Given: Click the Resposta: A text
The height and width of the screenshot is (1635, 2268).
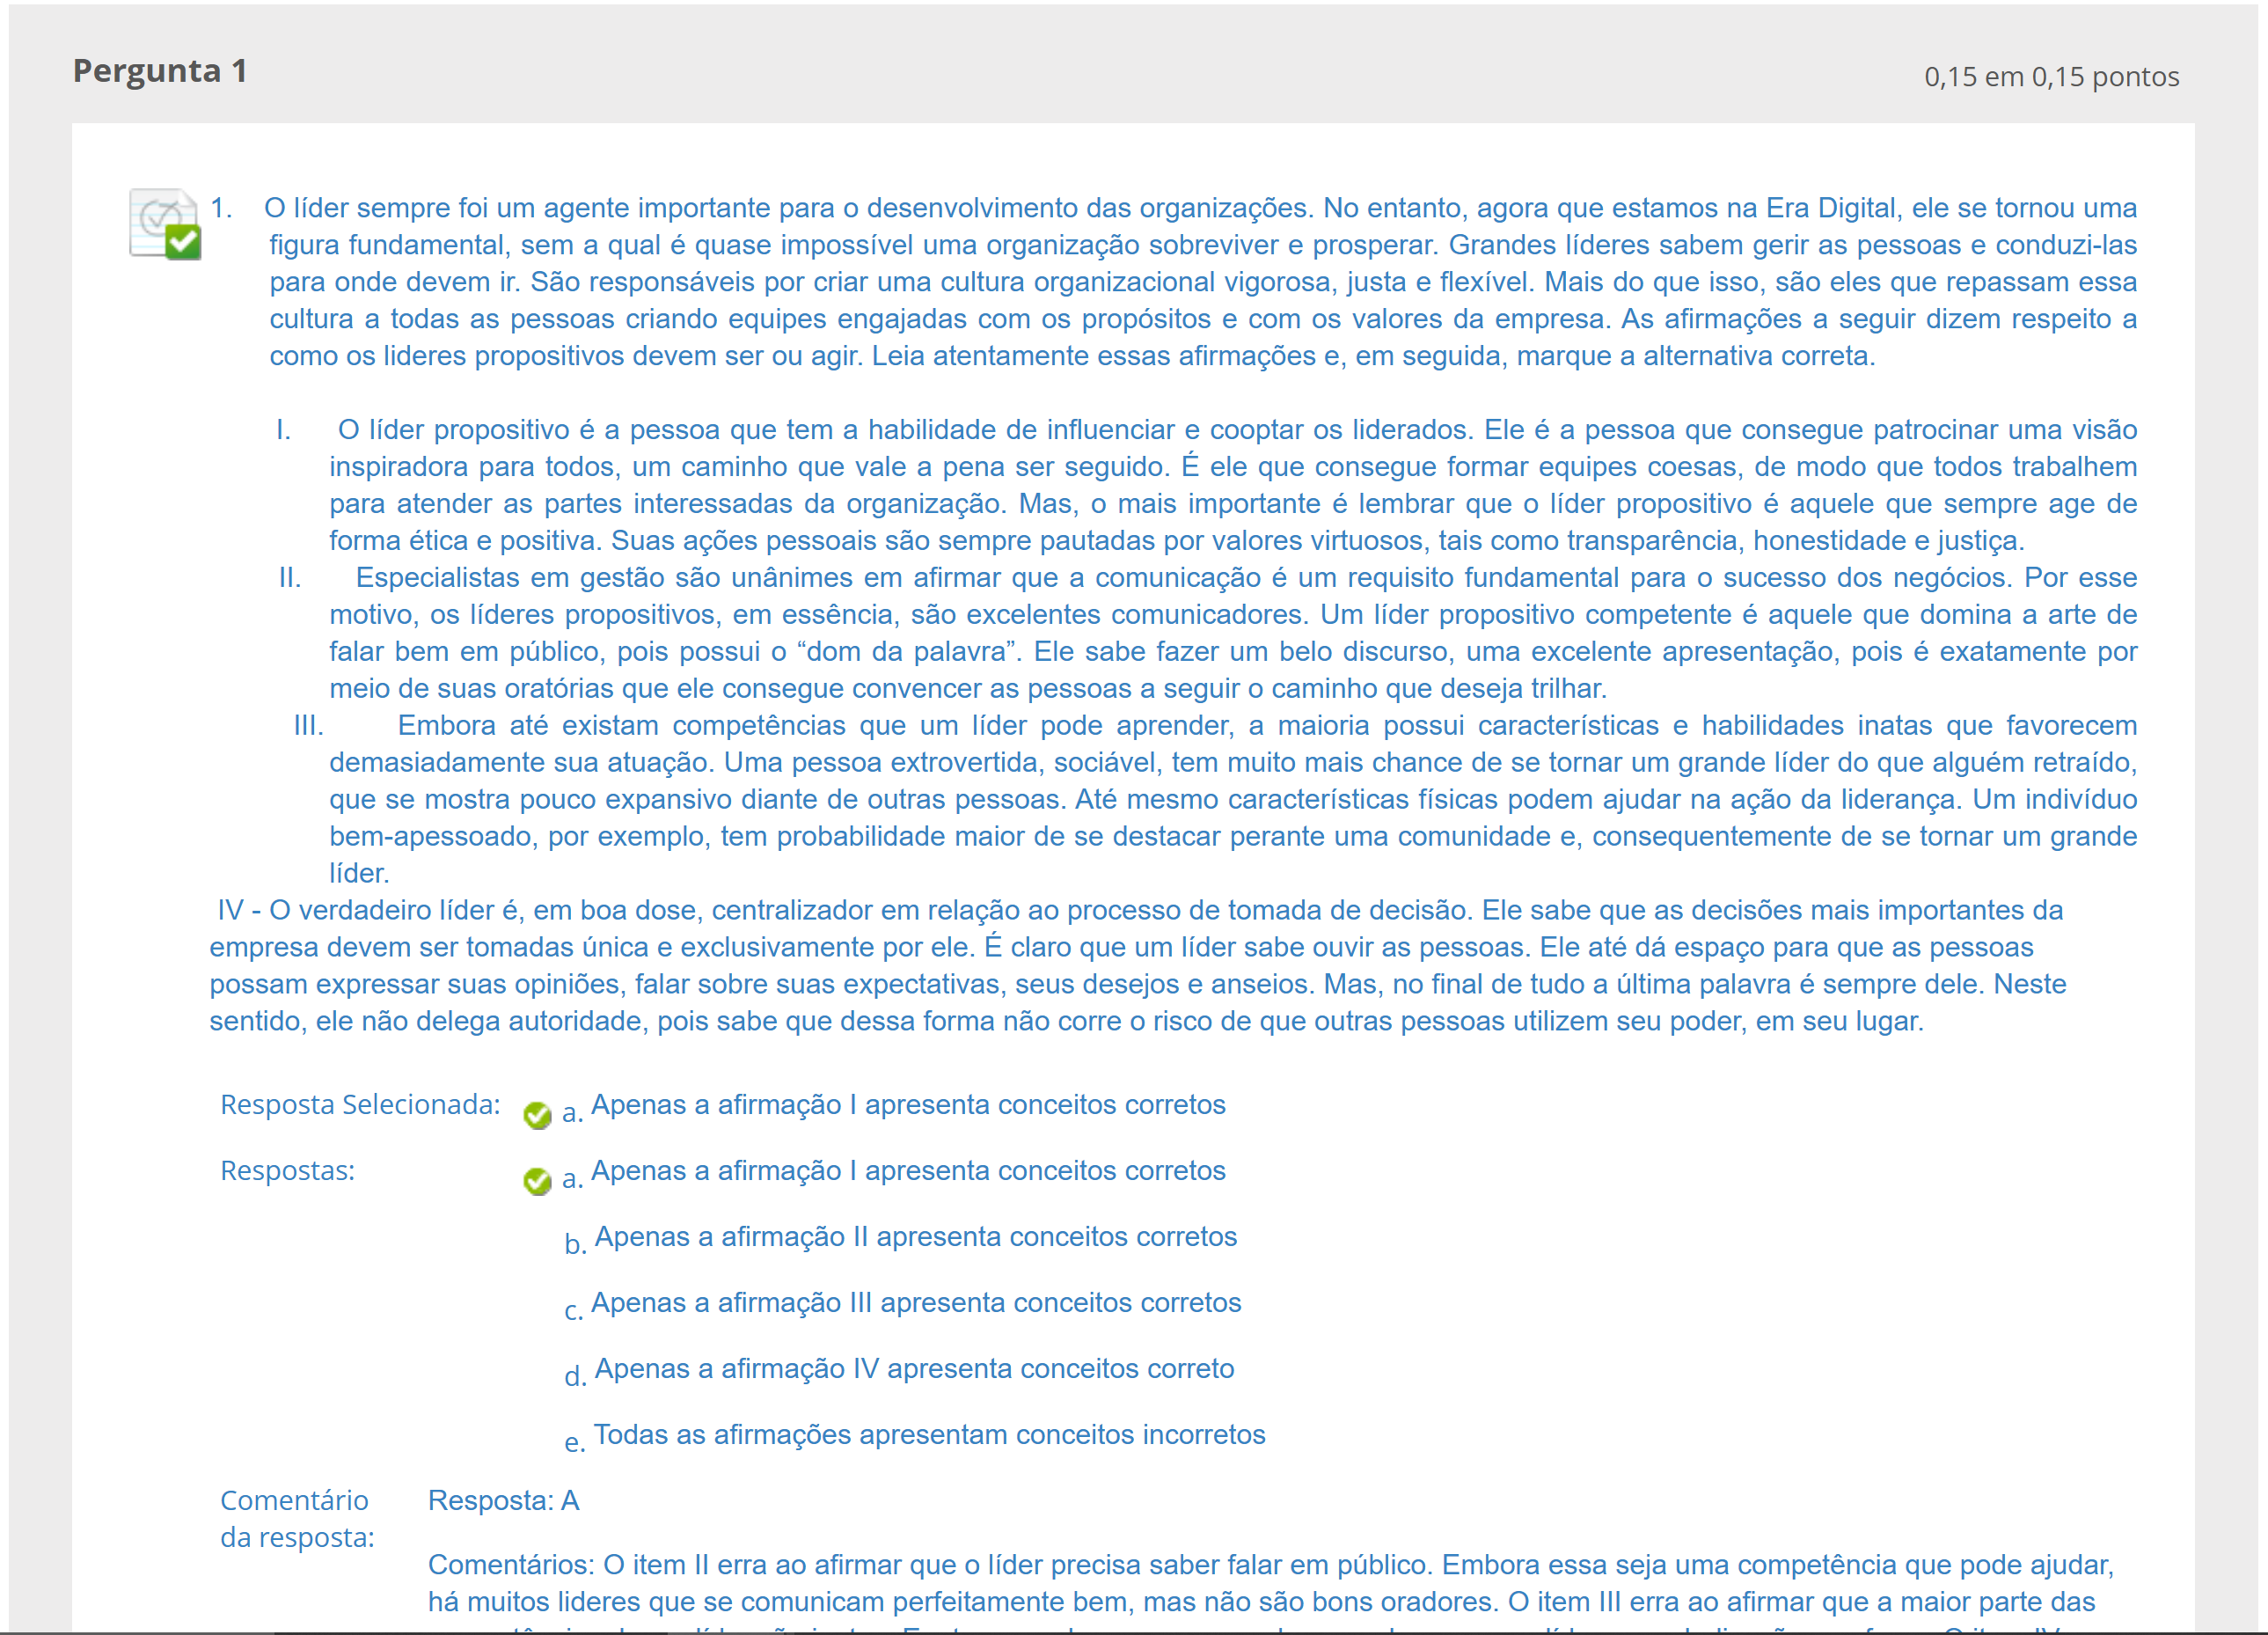Looking at the screenshot, I should tap(503, 1501).
